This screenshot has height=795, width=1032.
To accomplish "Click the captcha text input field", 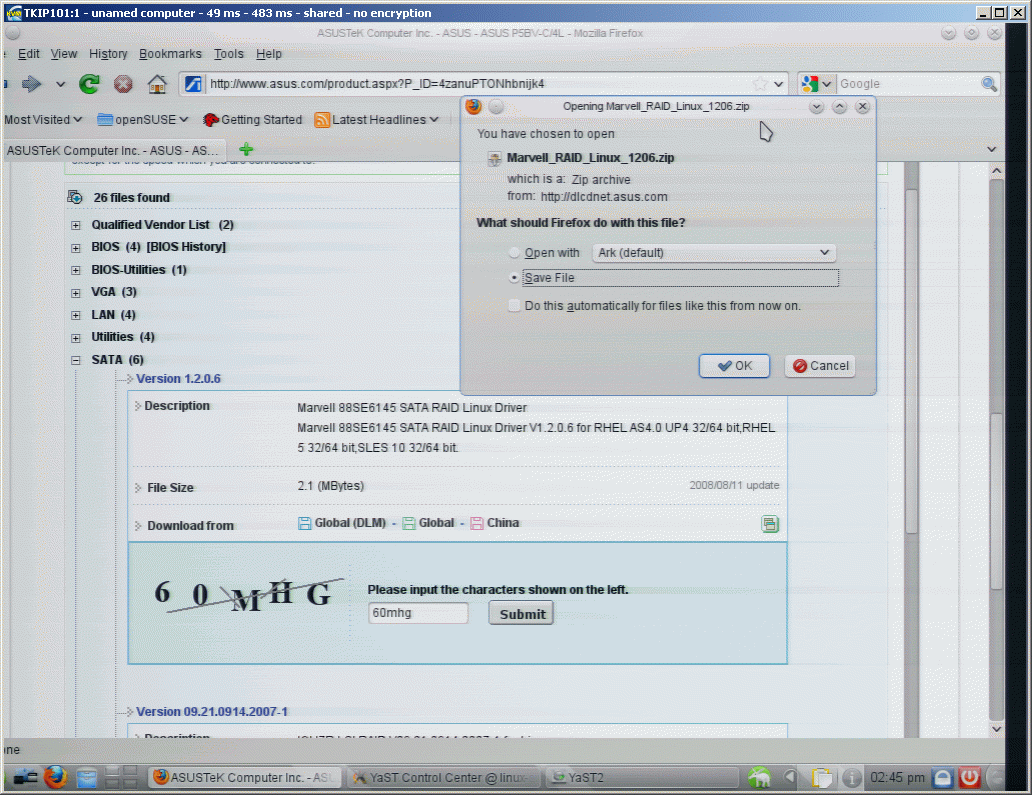I will tap(418, 613).
